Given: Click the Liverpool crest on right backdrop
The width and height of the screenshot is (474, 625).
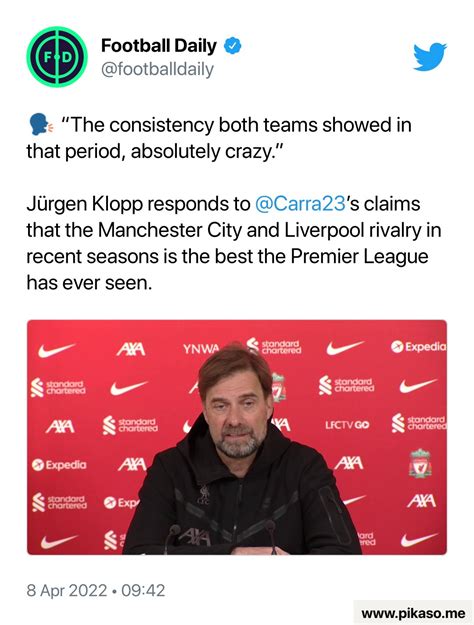Looking at the screenshot, I should [x=420, y=463].
